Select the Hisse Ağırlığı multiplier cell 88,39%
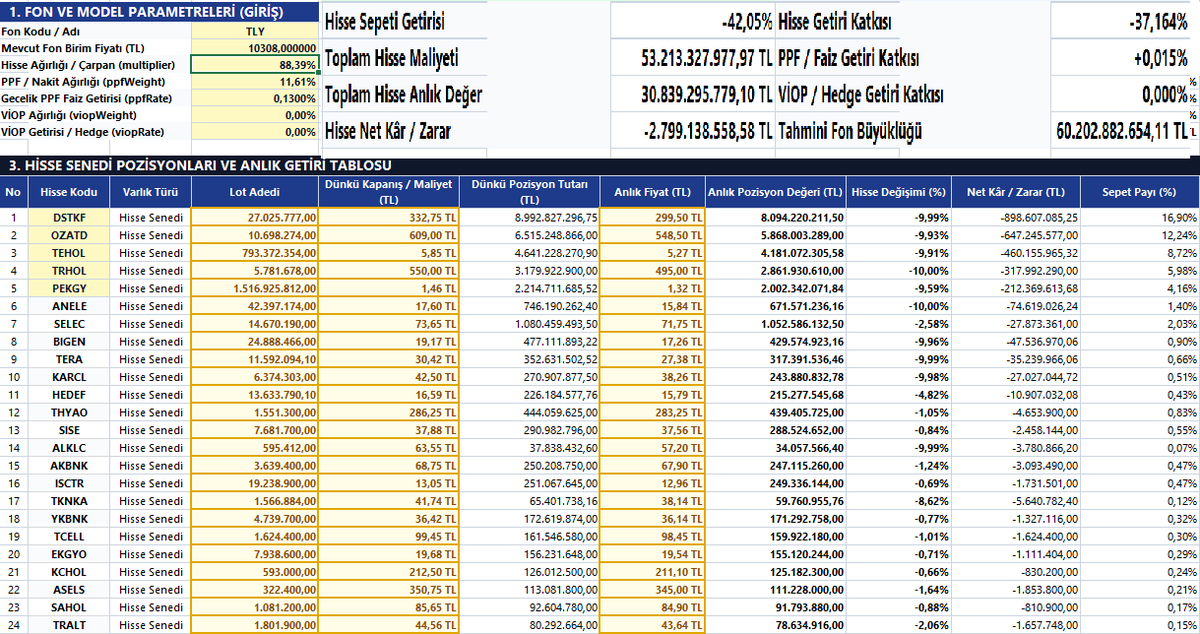The height and width of the screenshot is (634, 1200). pos(254,64)
